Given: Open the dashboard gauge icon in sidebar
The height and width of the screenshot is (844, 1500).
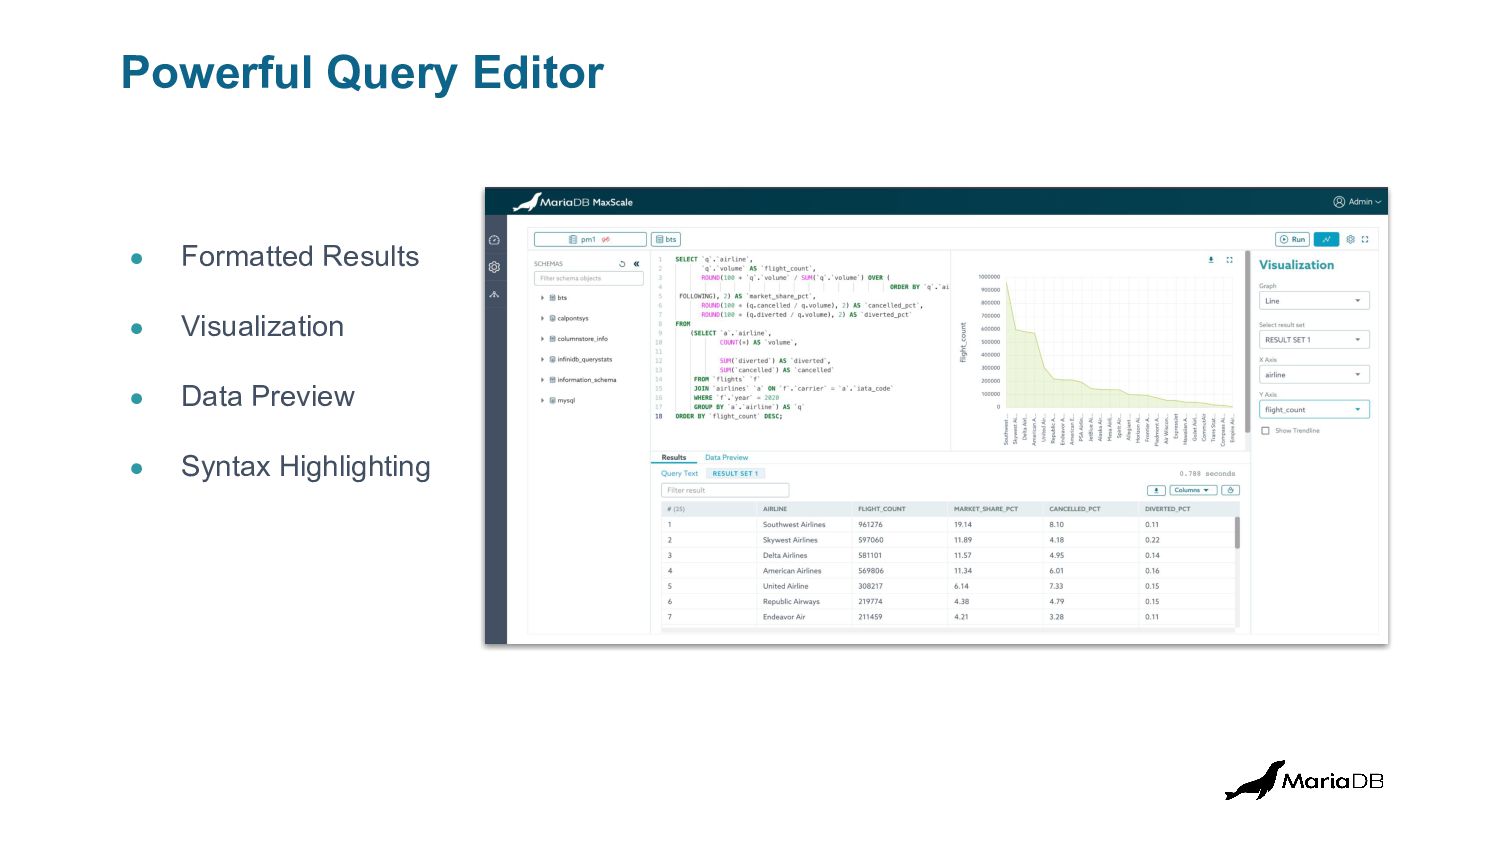Looking at the screenshot, I should coord(494,240).
